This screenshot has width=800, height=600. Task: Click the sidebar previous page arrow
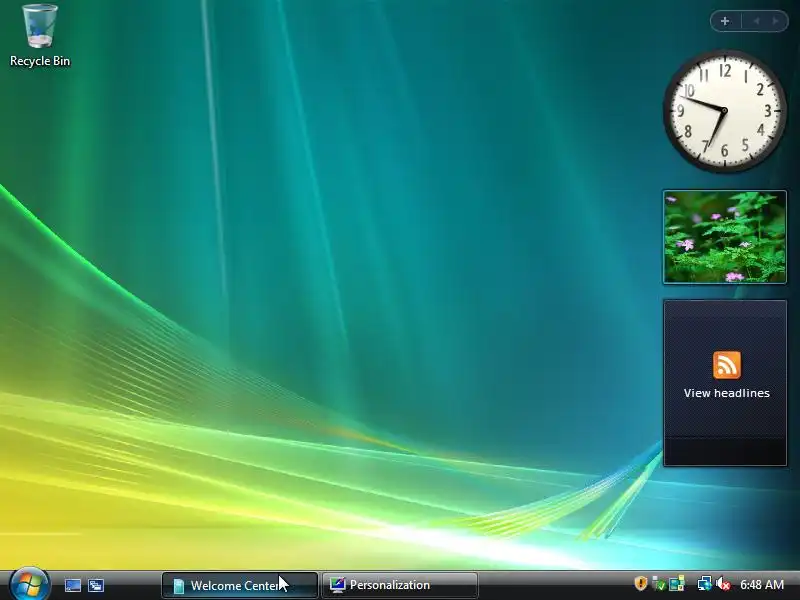pos(756,21)
